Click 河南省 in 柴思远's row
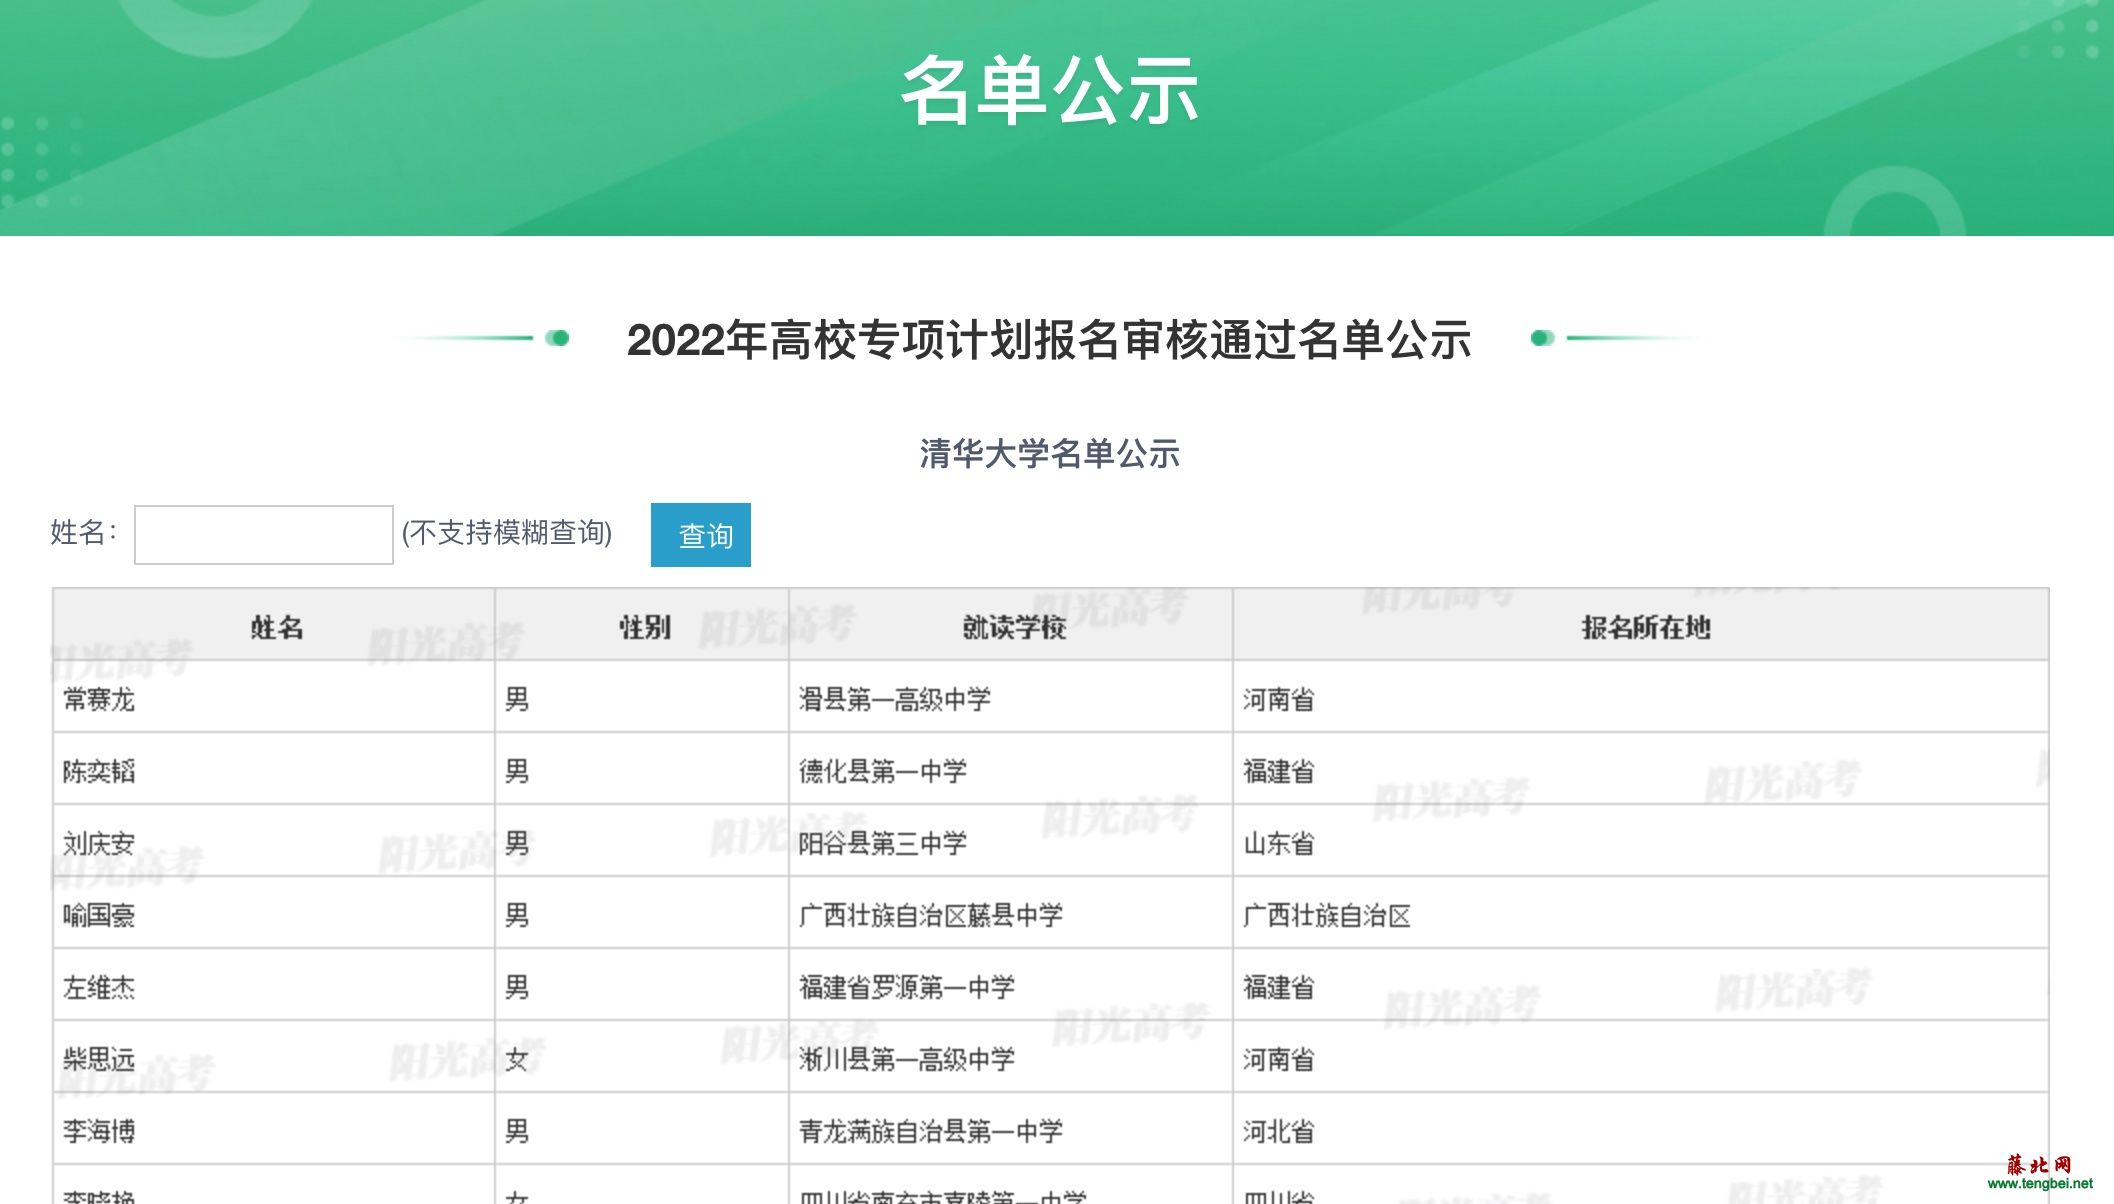Image resolution: width=2114 pixels, height=1204 pixels. coord(1279,1059)
